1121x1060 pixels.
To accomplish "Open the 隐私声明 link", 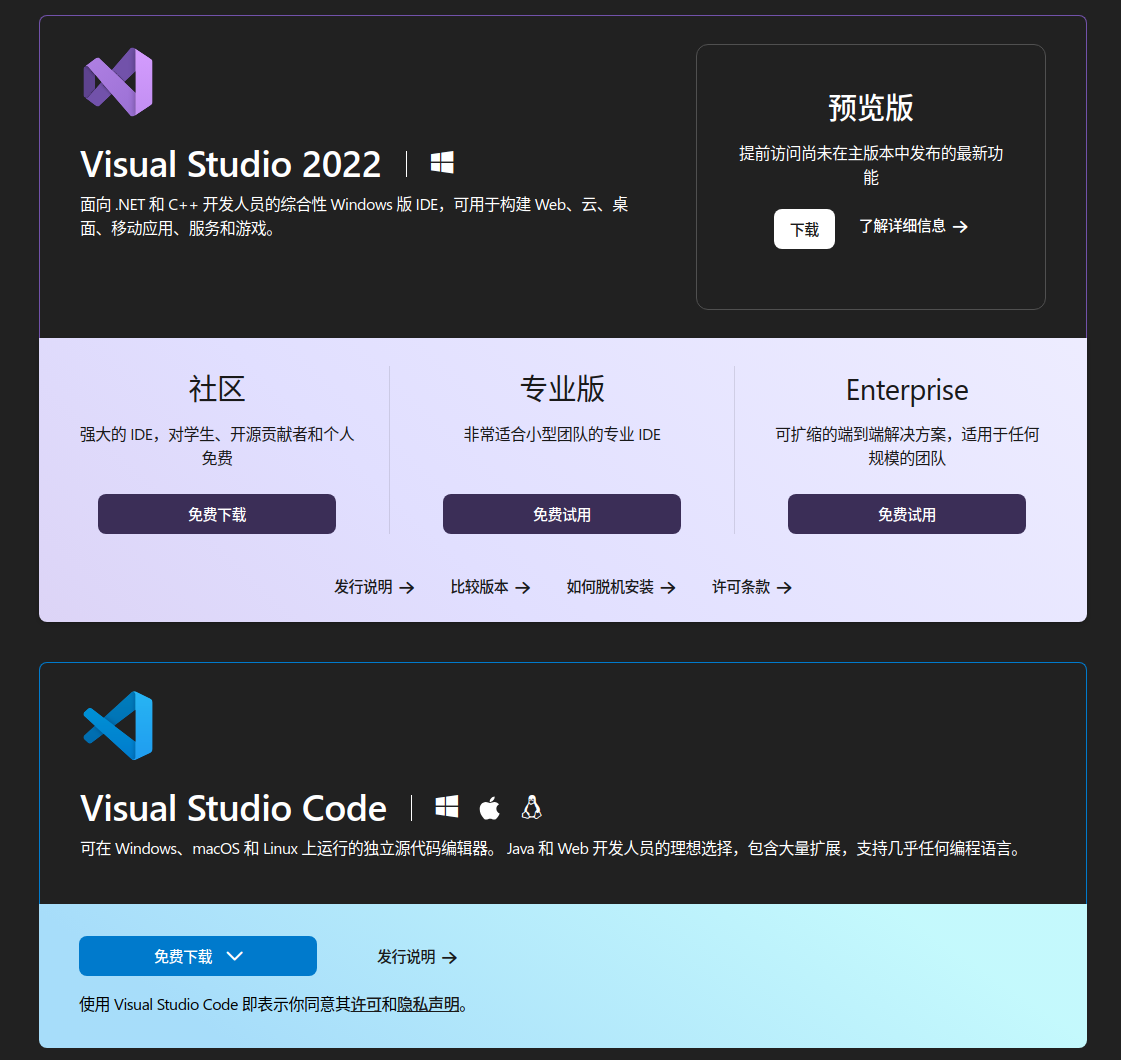I will pos(428,1004).
